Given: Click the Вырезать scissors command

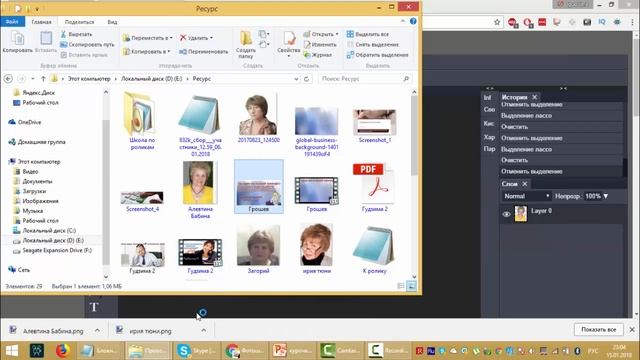Looking at the screenshot, I should point(76,34).
